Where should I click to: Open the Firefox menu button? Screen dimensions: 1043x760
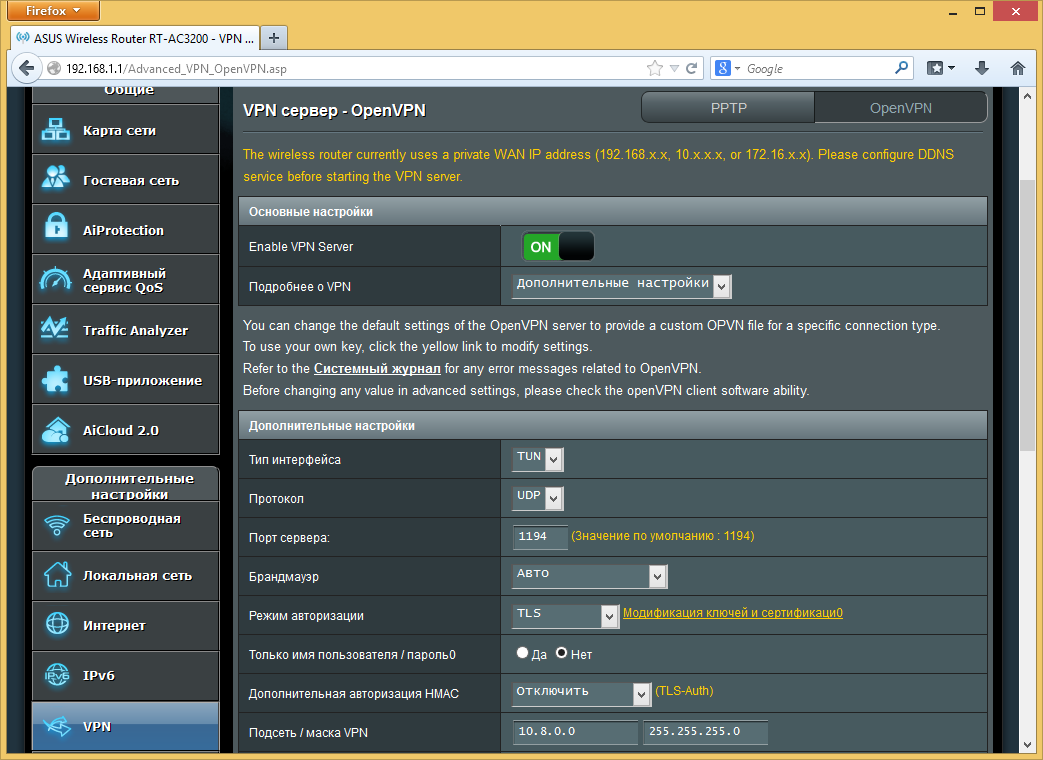tap(53, 11)
